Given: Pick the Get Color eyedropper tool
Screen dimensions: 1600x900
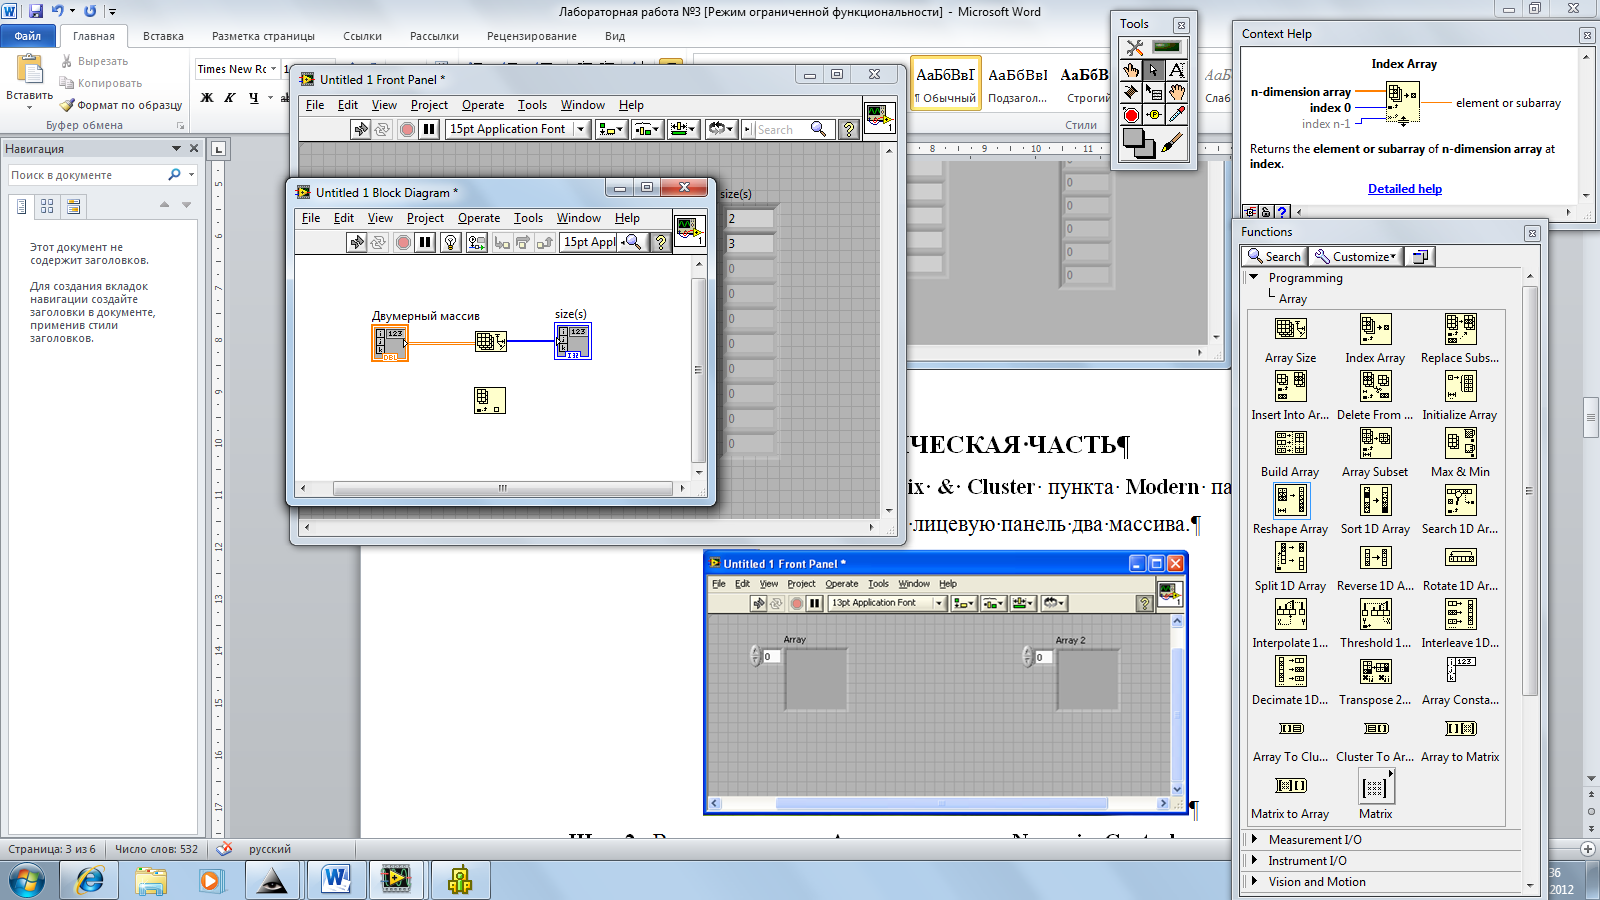Looking at the screenshot, I should (x=1177, y=115).
